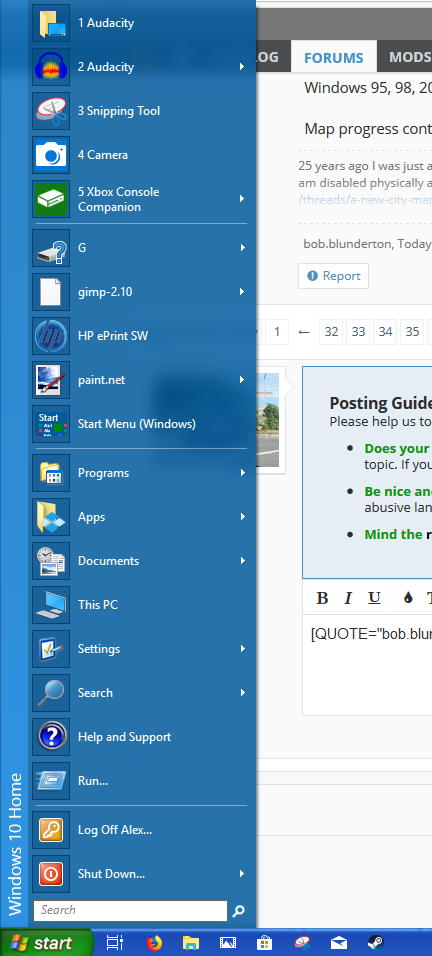Click the G drive icon
The width and height of the screenshot is (432, 956).
51,248
